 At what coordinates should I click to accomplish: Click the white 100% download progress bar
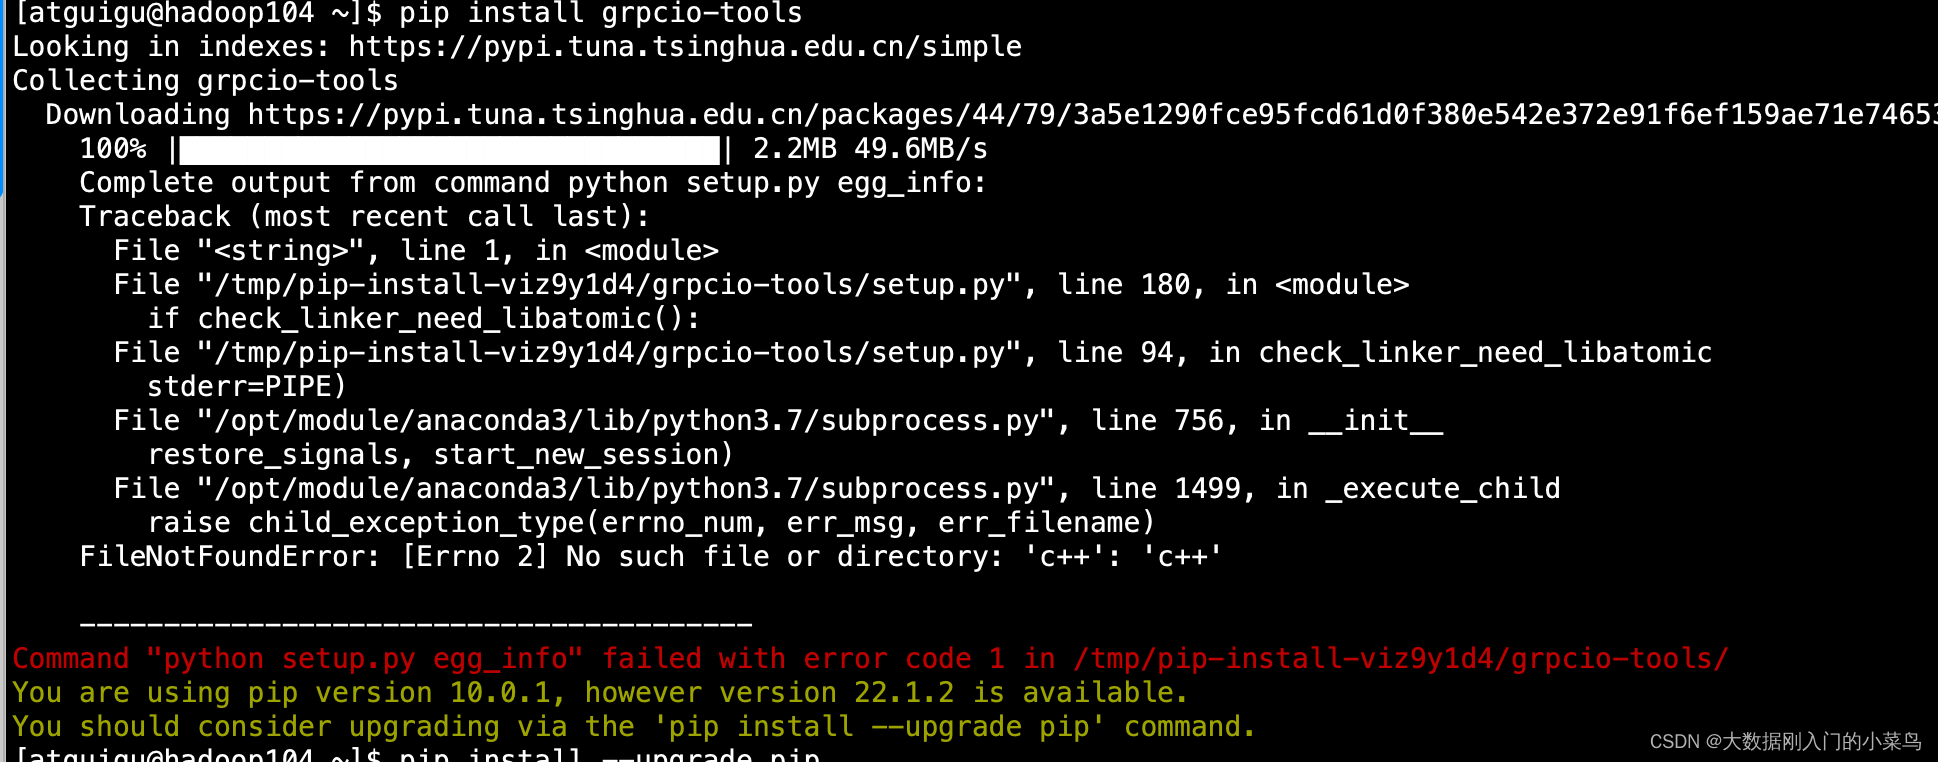(449, 149)
